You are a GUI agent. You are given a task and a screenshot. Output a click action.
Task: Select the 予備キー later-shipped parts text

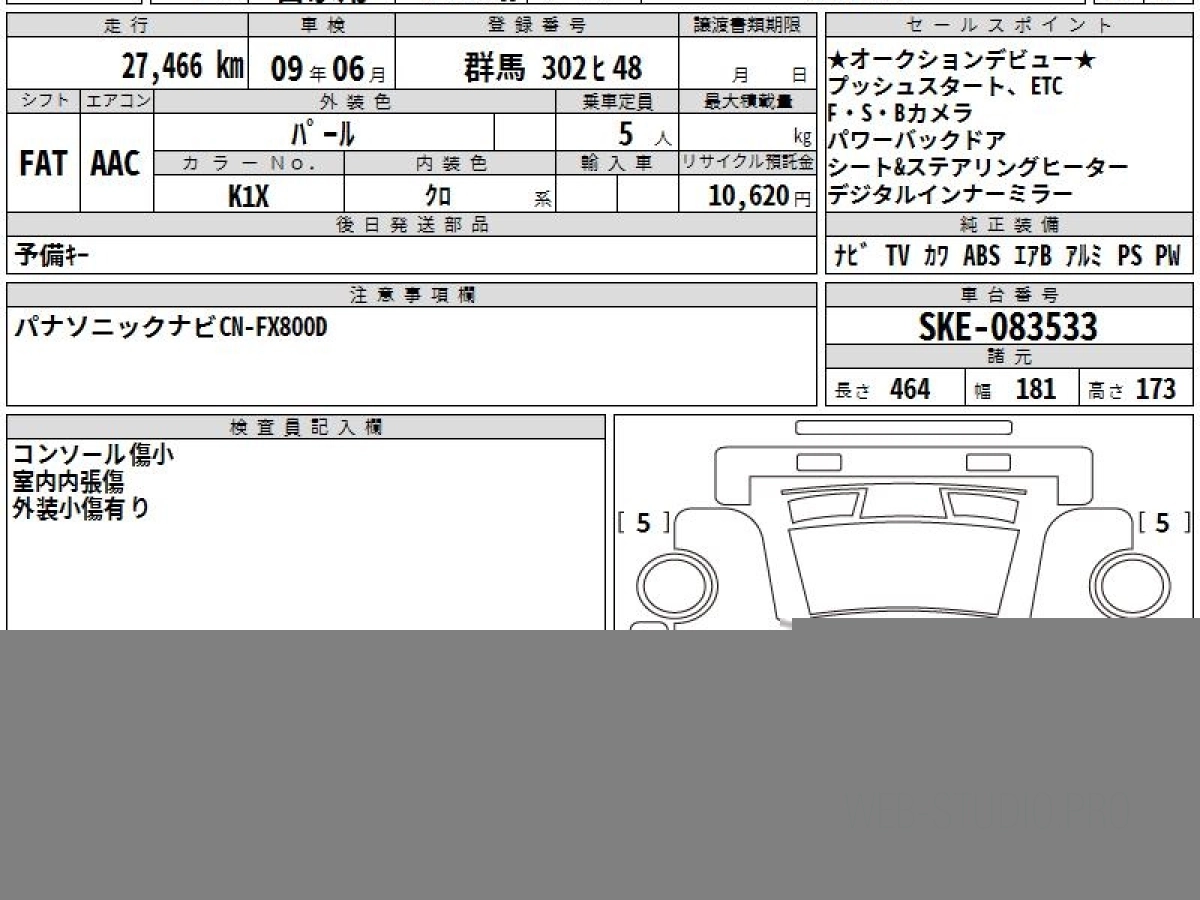coord(53,256)
